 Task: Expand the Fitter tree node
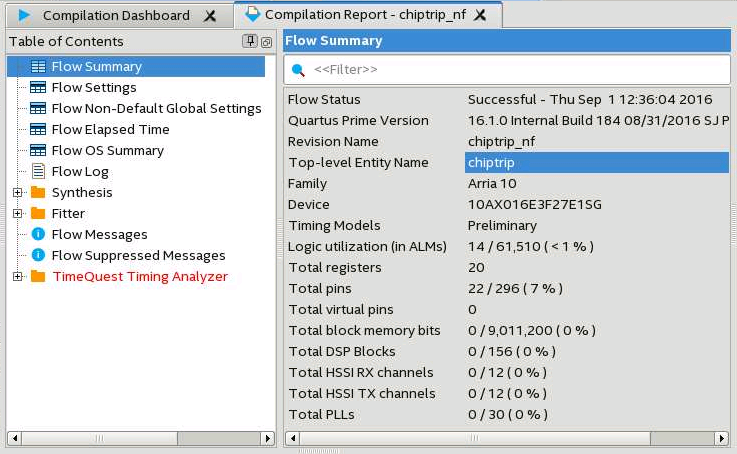[x=17, y=213]
